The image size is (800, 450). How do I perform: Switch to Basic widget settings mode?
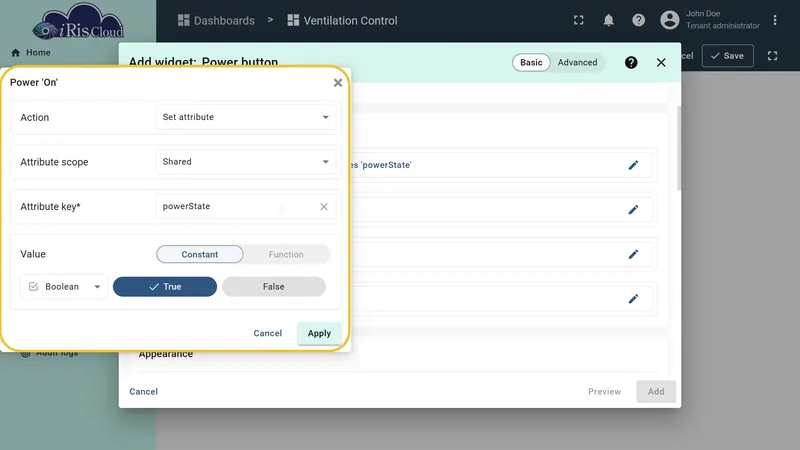pyautogui.click(x=531, y=62)
